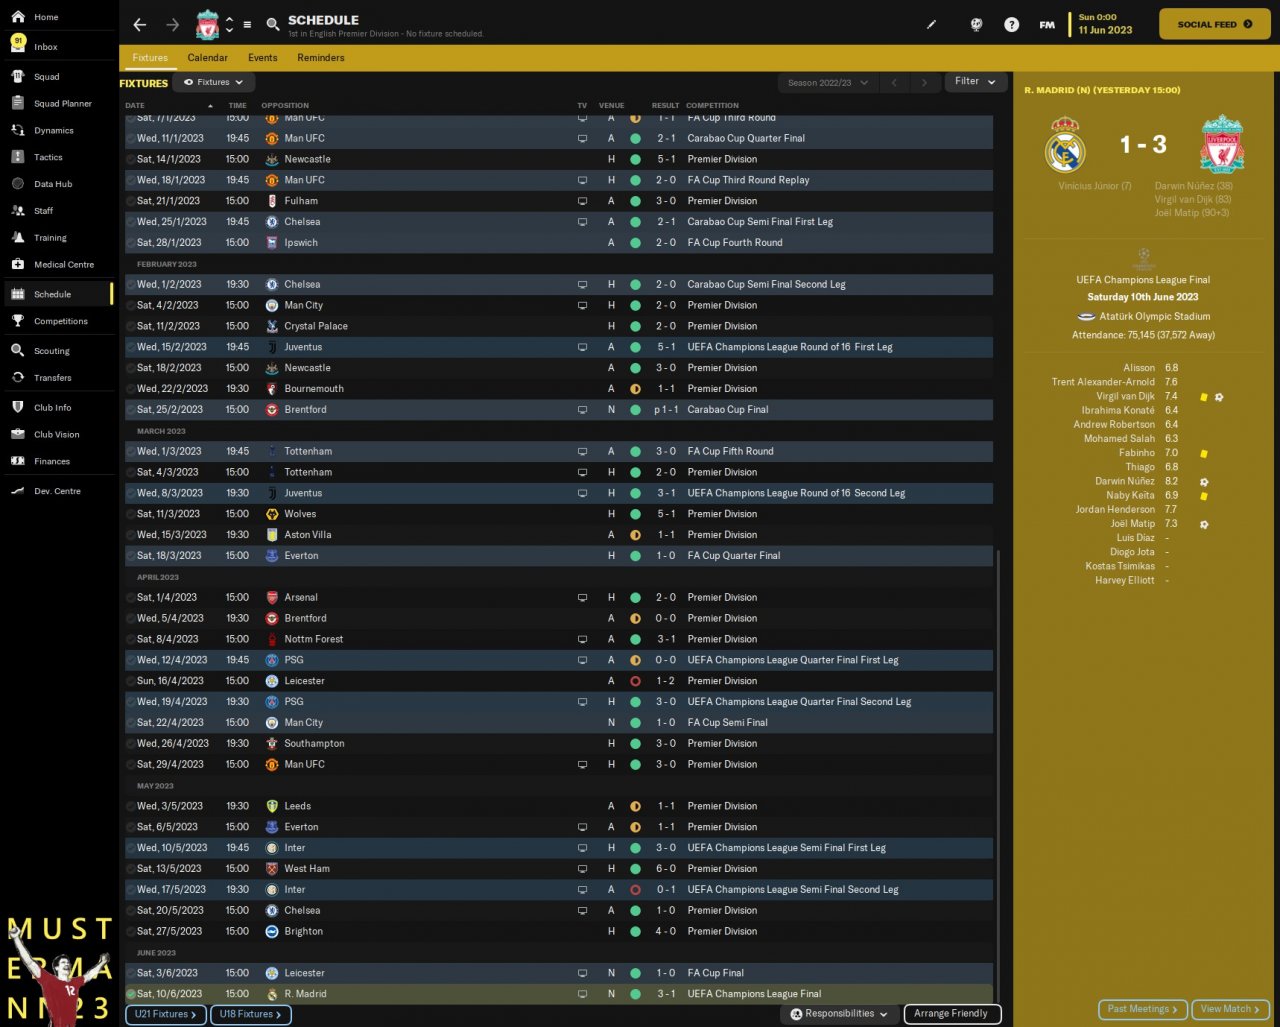Screen dimensions: 1280x1027
Task: Open the Tactics screen
Action: 59,157
